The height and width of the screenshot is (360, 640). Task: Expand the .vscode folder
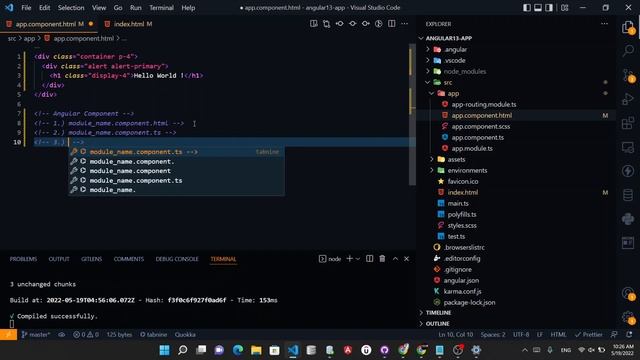[428, 60]
